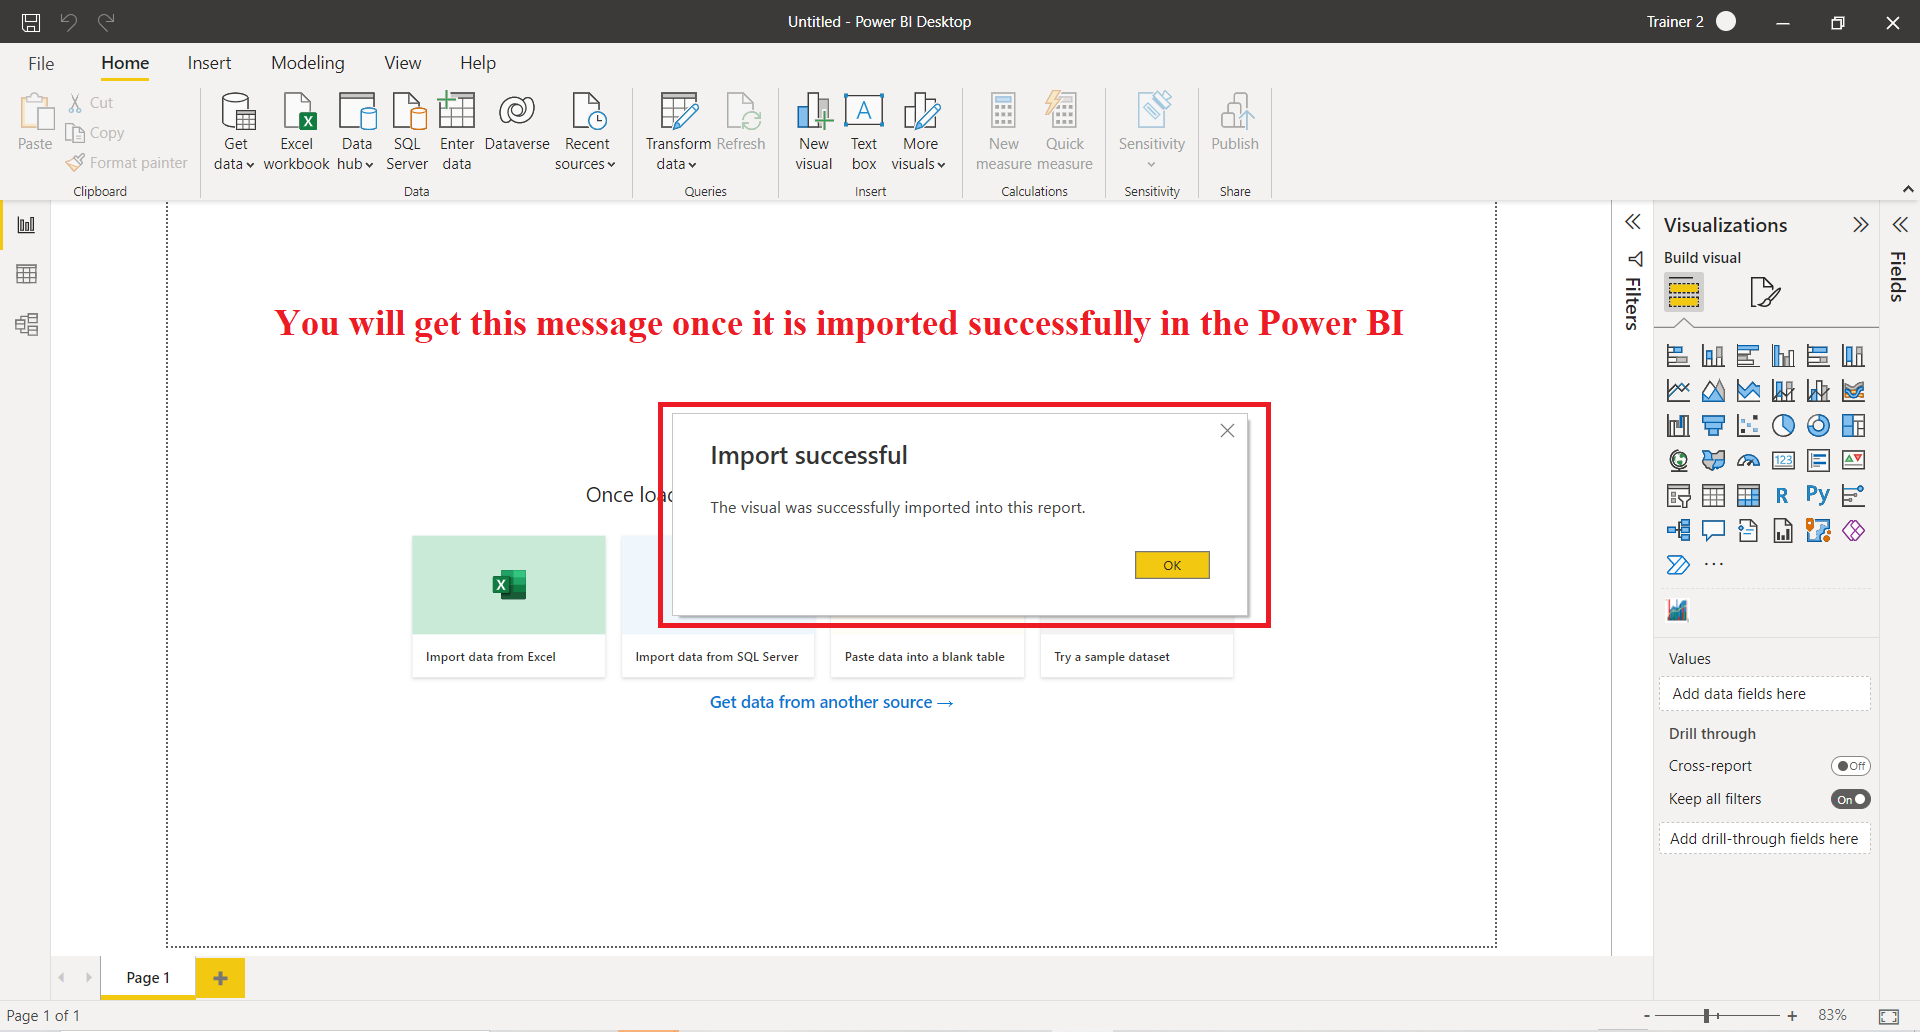Toggle the Cross-report drill through switch
Screen dimensions: 1920x1032
[1850, 766]
